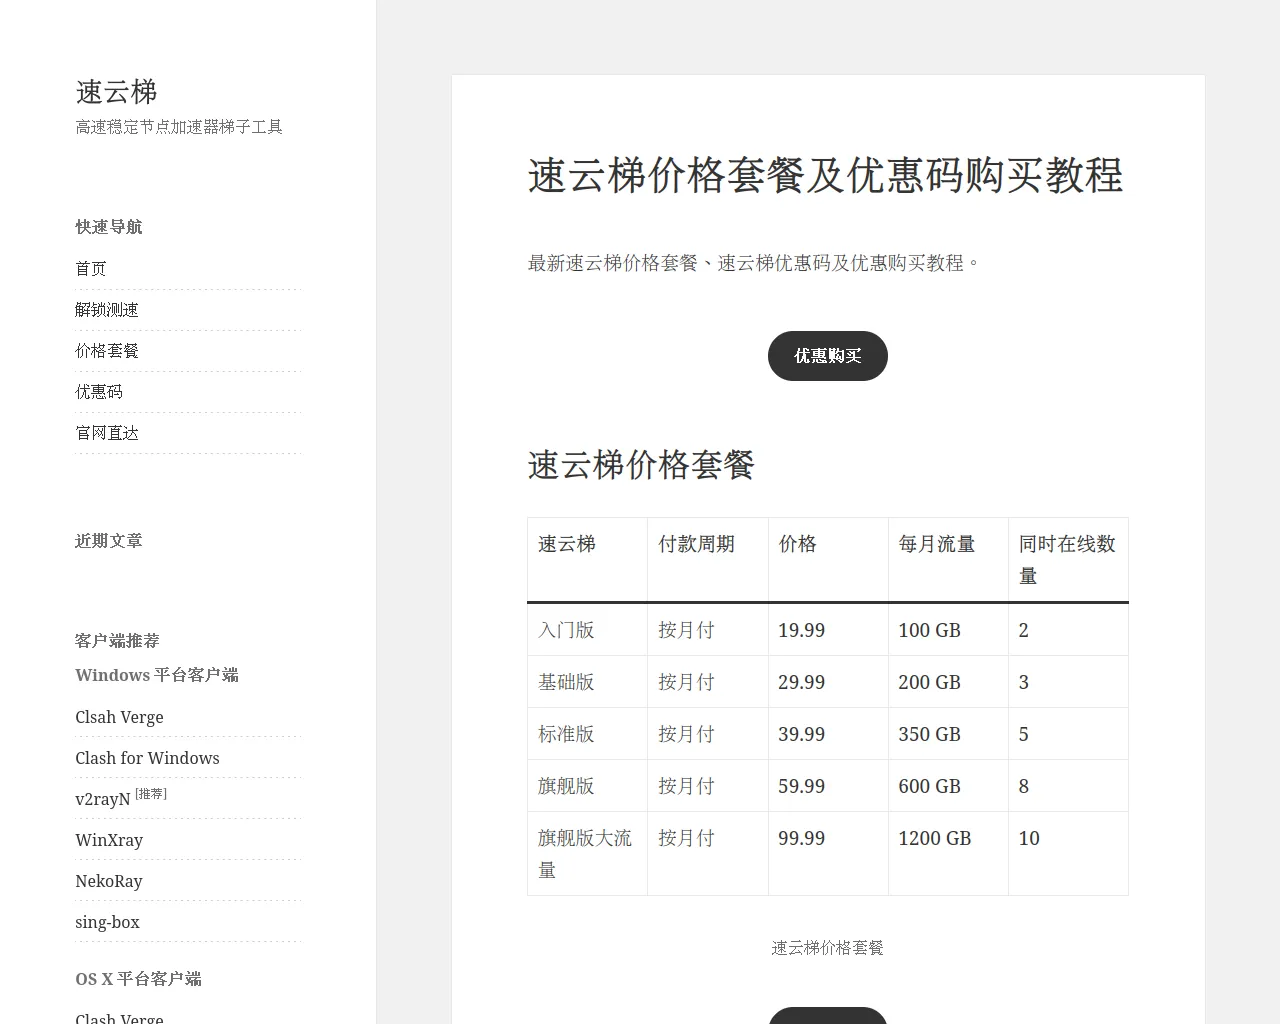Click 官网直达 navigation link
1280x1024 pixels.
[x=107, y=433]
